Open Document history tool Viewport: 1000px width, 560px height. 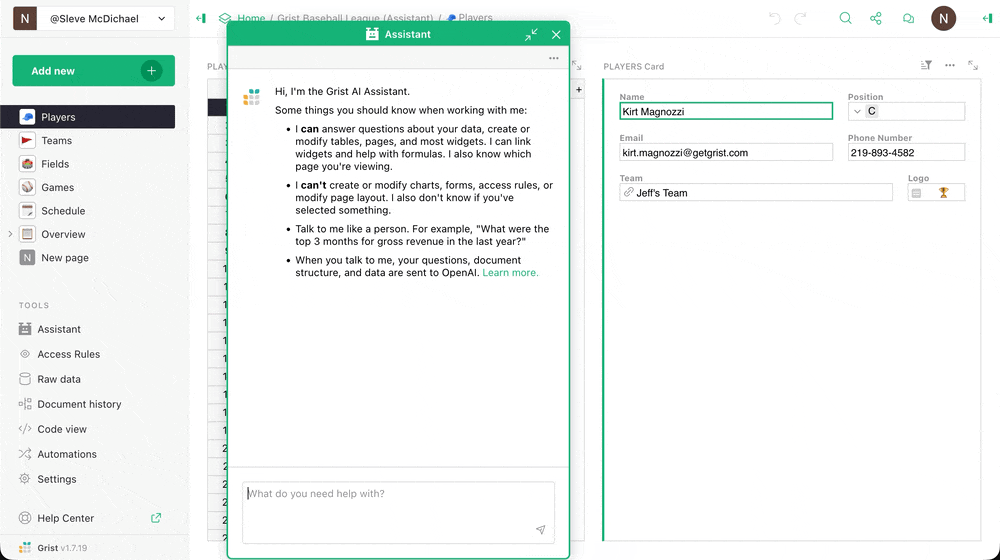(x=79, y=404)
